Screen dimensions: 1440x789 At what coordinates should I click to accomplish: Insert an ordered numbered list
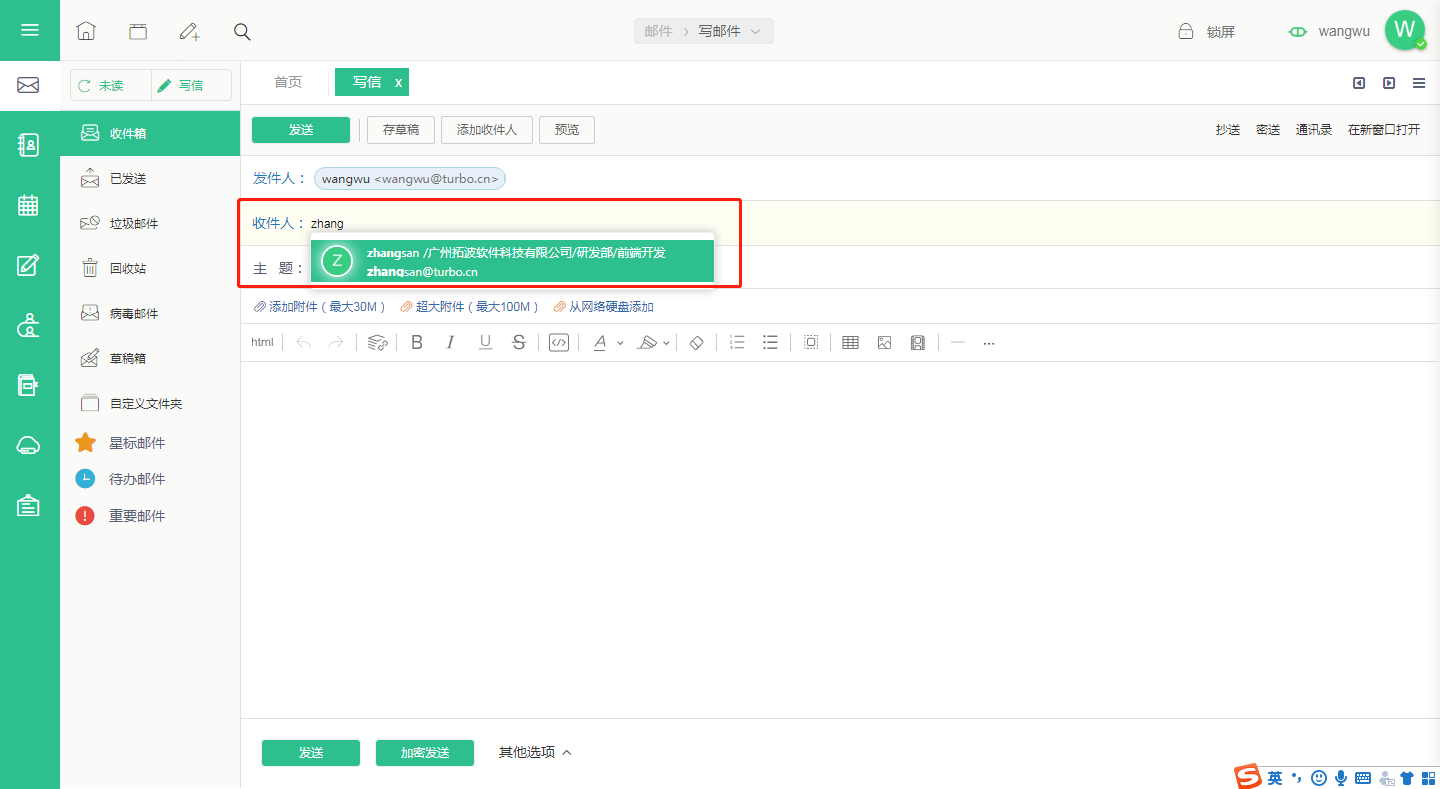(737, 342)
